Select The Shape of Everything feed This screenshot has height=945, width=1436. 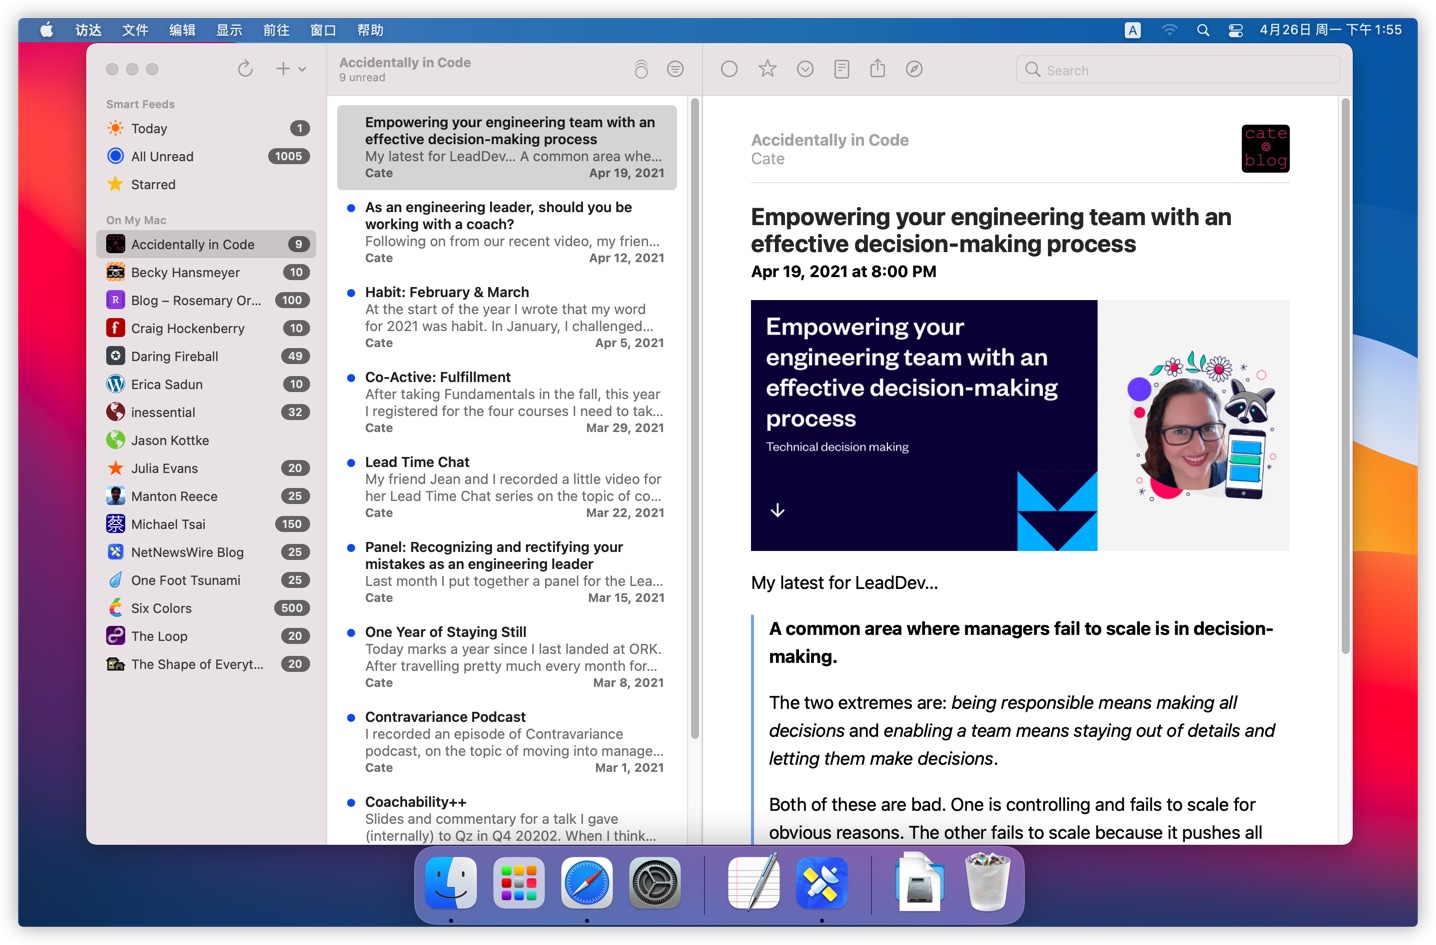point(208,664)
